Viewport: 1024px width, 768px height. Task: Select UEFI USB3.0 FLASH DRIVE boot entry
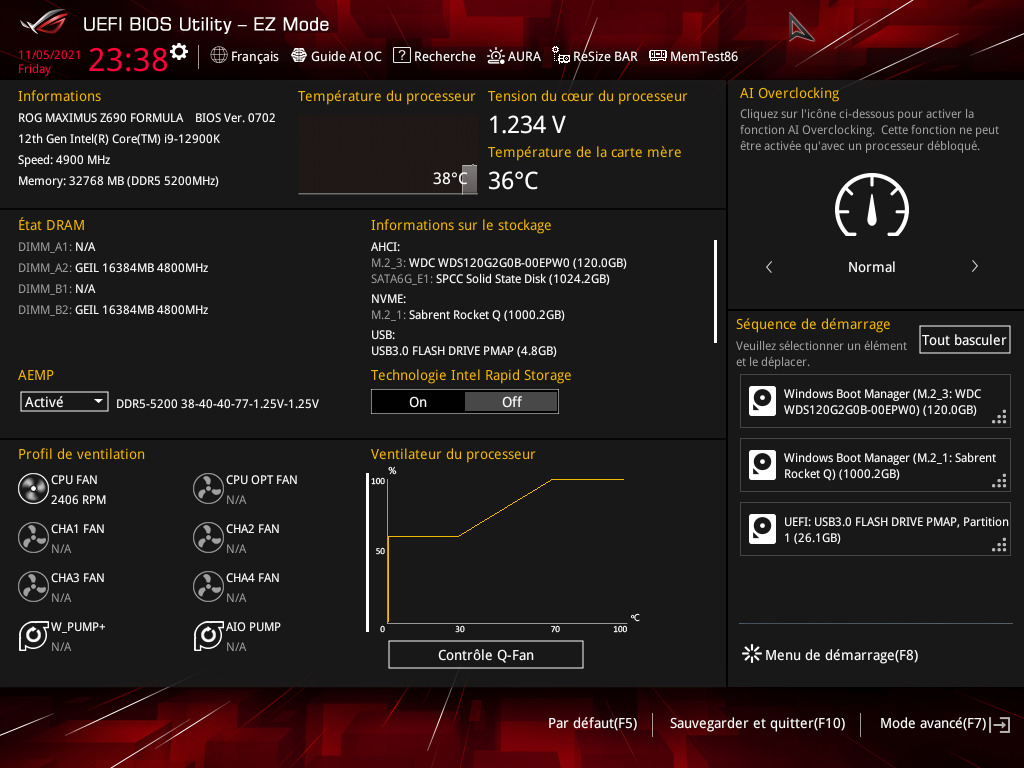(x=875, y=529)
